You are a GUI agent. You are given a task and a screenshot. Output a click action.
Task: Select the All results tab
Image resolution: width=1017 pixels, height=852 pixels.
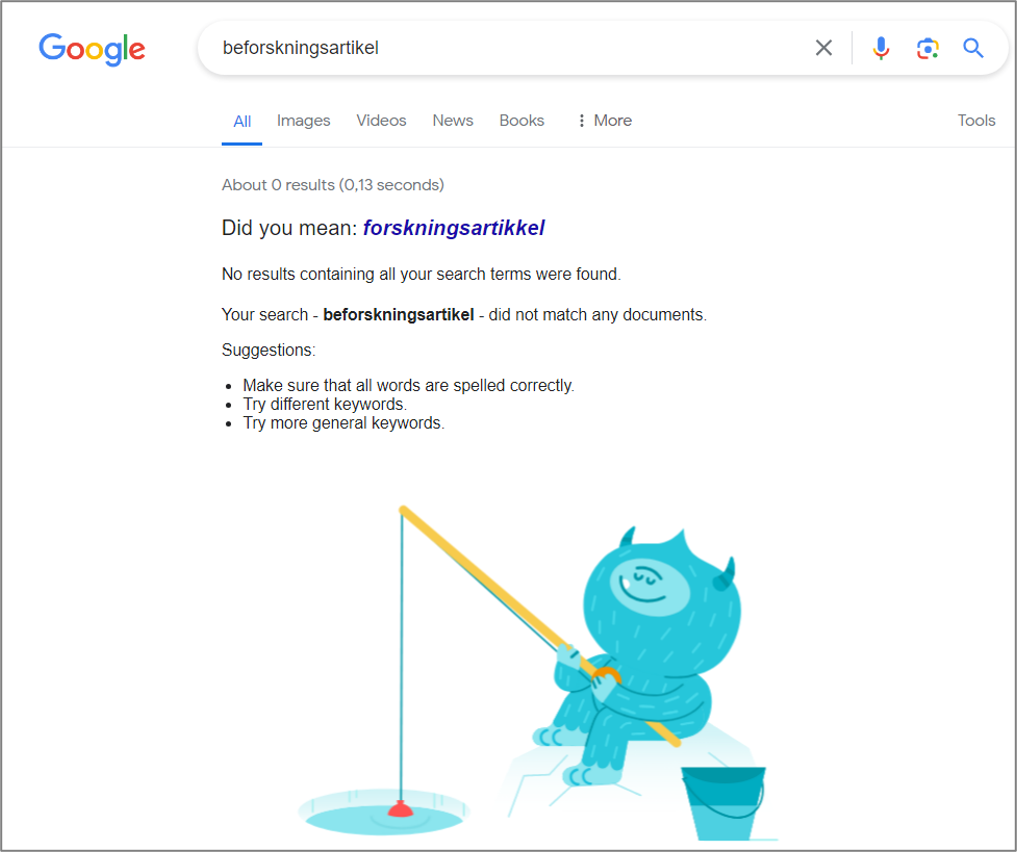242,121
